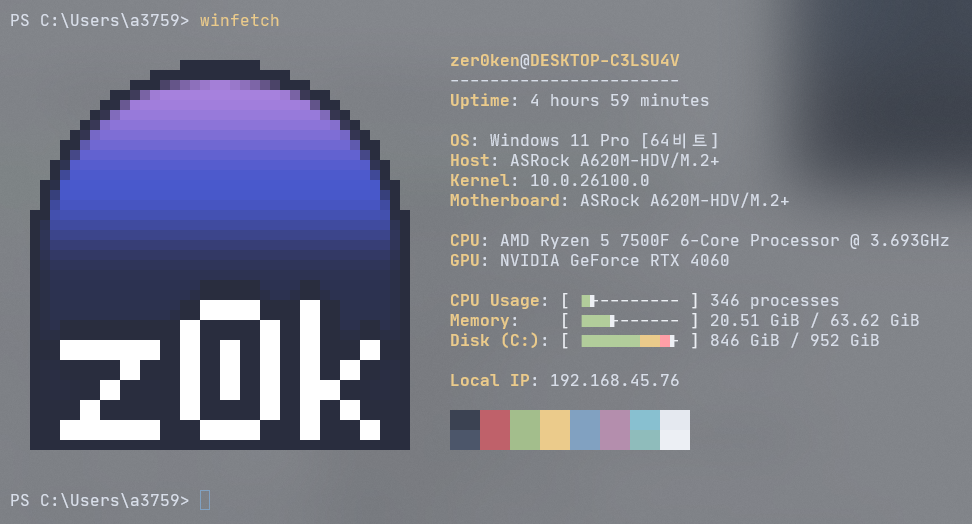Viewport: 972px width, 524px height.
Task: Click the Host ASRock A620M-HDV/M.2+ line
Action: click(585, 161)
